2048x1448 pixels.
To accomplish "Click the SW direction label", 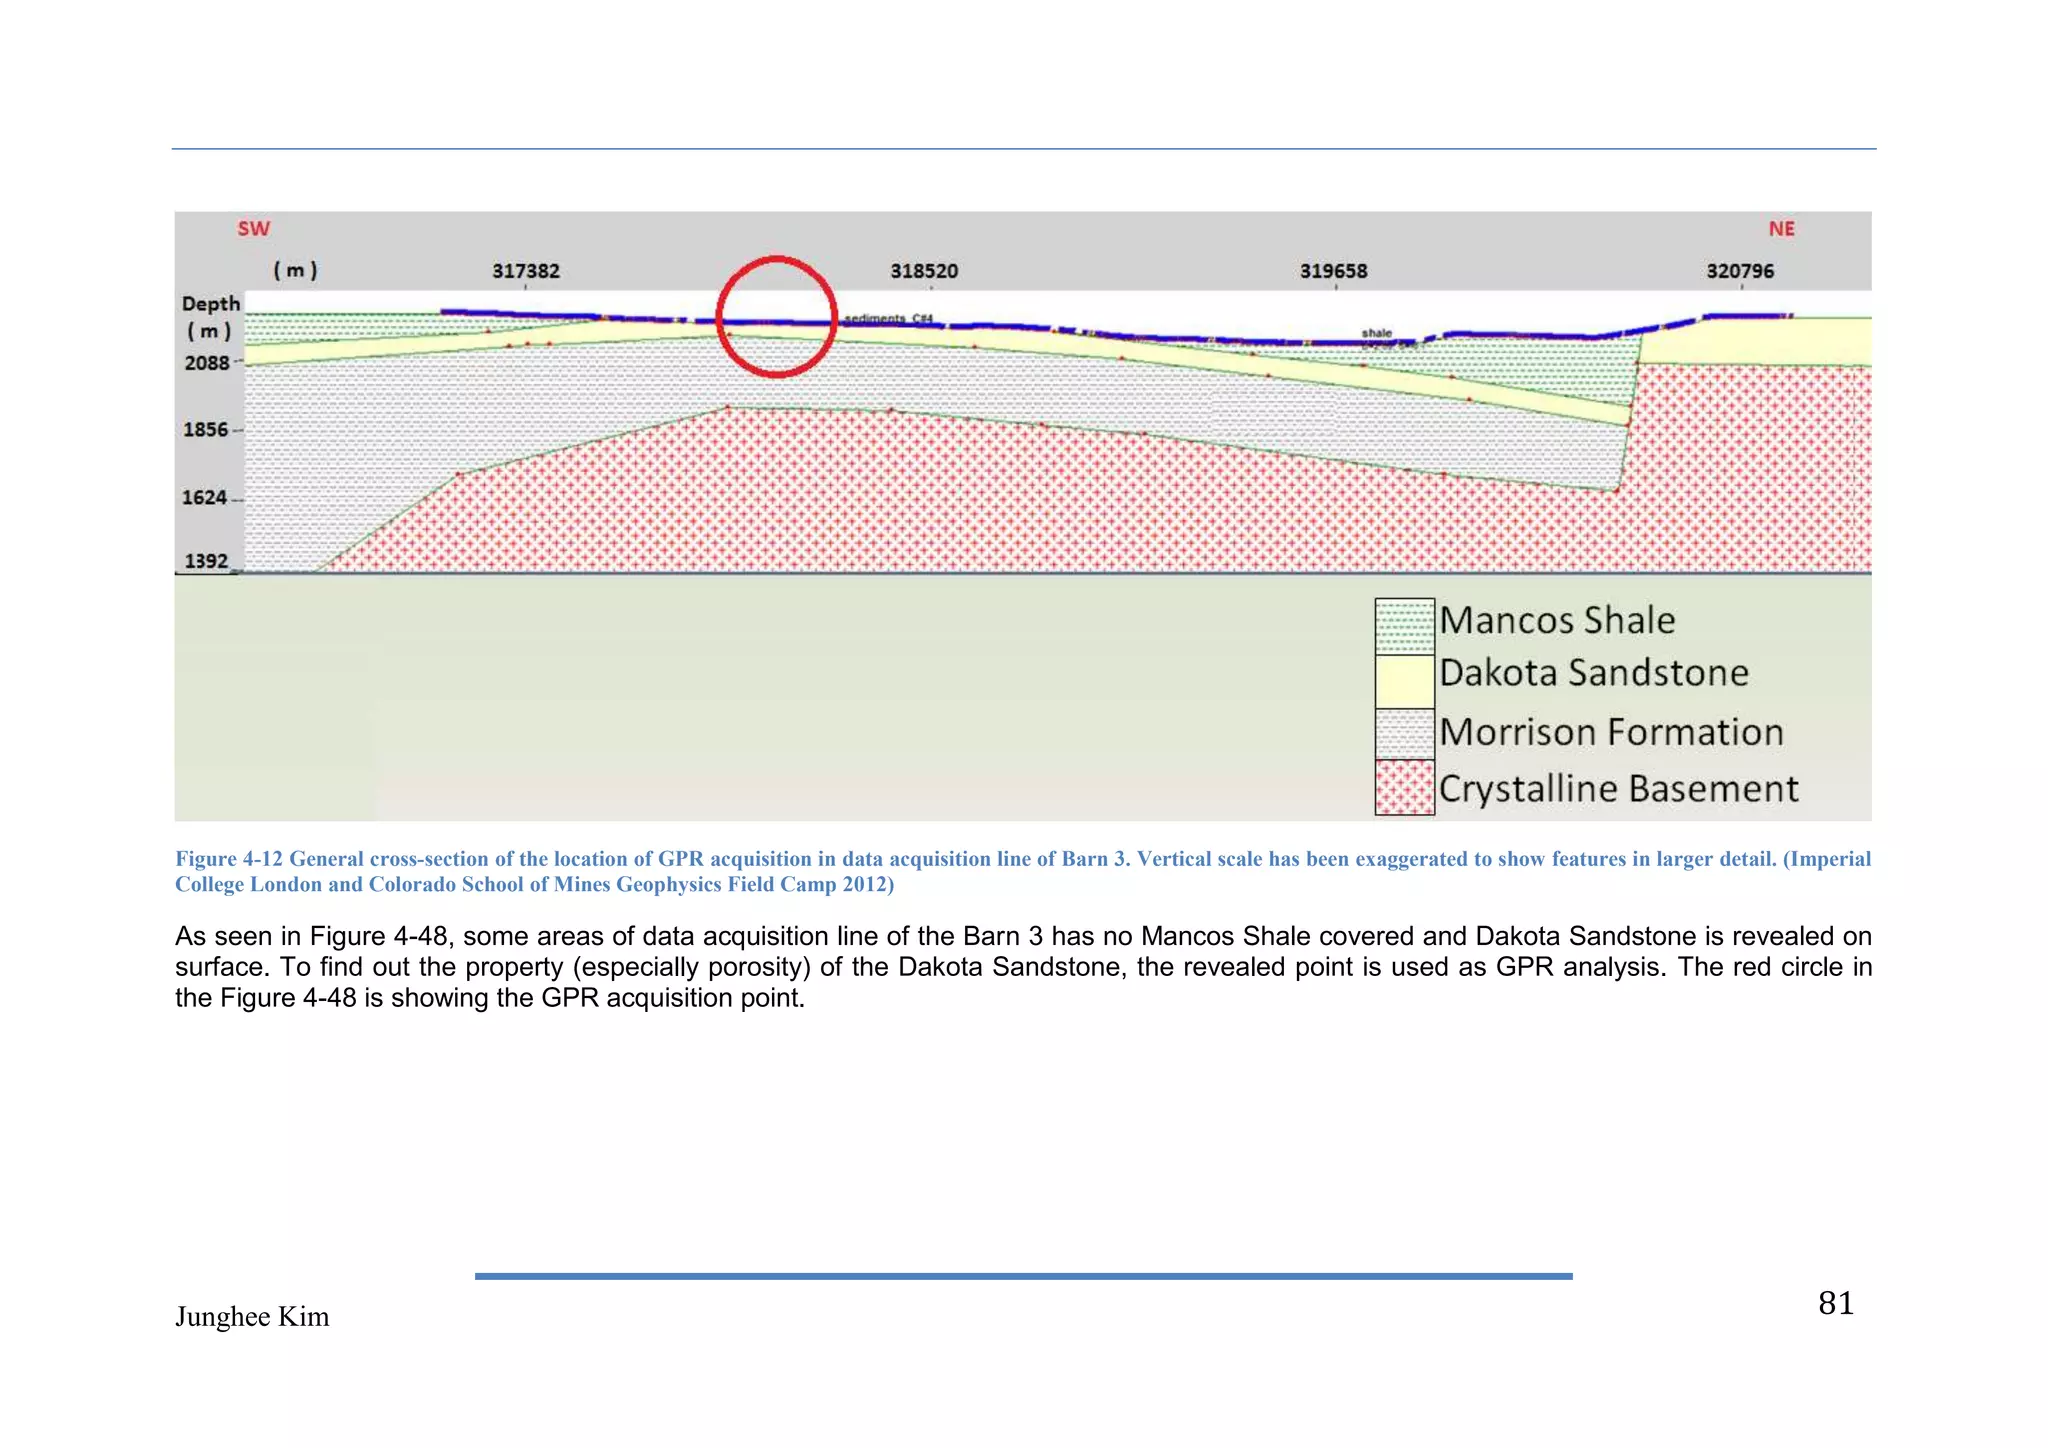I will [254, 229].
